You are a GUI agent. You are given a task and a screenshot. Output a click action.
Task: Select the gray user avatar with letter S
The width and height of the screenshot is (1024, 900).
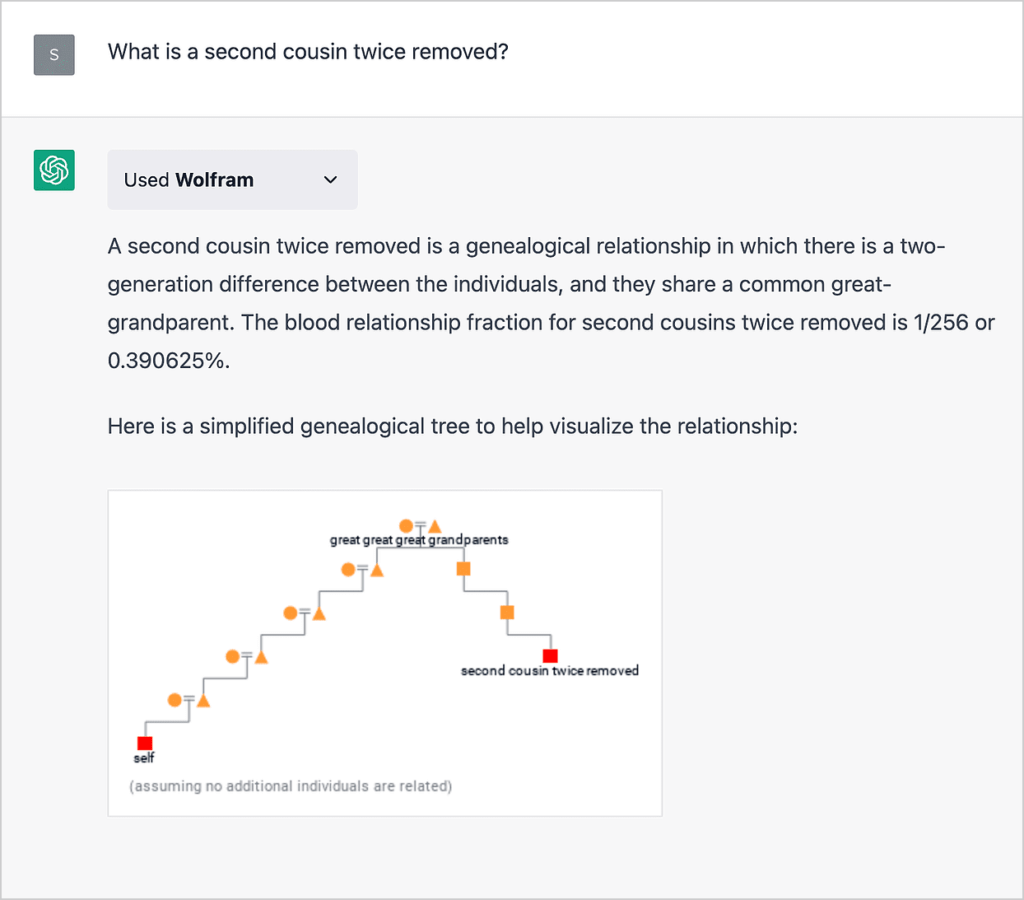(x=53, y=55)
